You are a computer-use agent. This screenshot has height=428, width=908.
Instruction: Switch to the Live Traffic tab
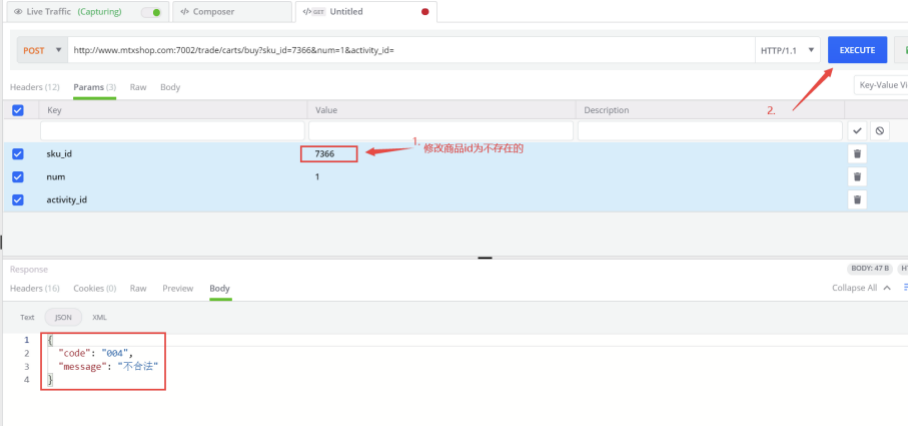88,12
